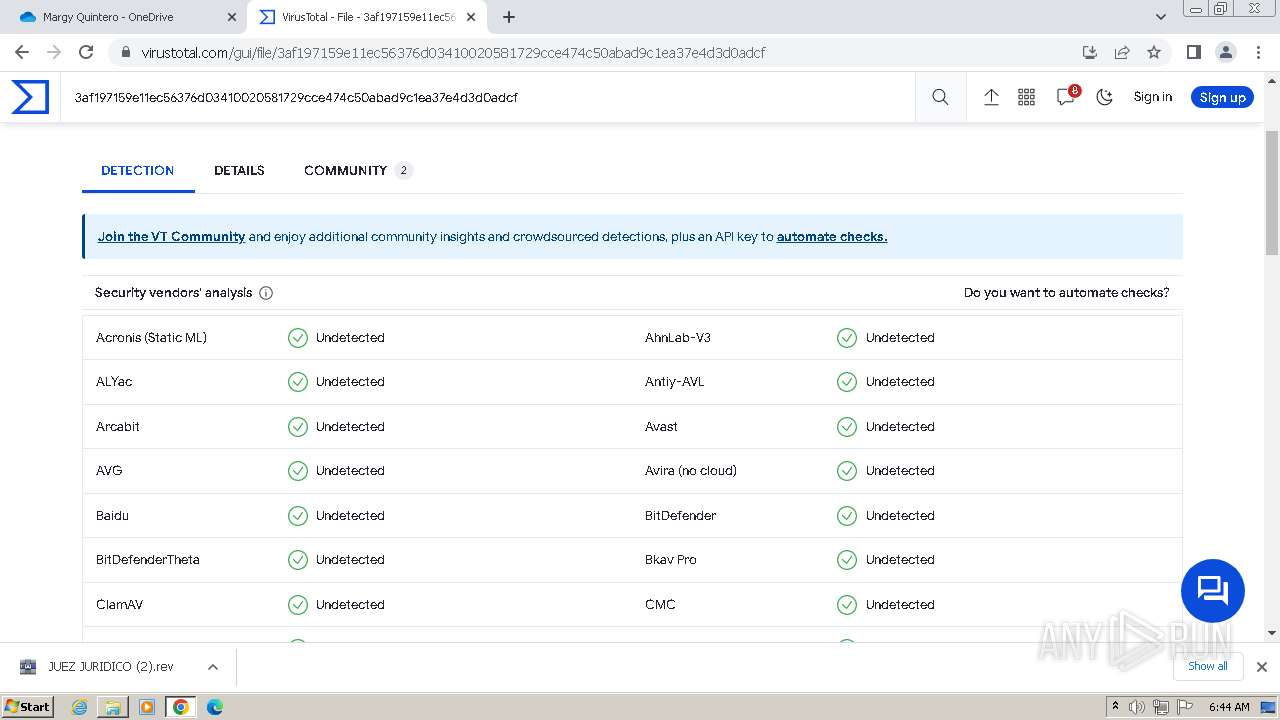Switch to the DETECTION tab
This screenshot has height=720, width=1280.
(137, 171)
